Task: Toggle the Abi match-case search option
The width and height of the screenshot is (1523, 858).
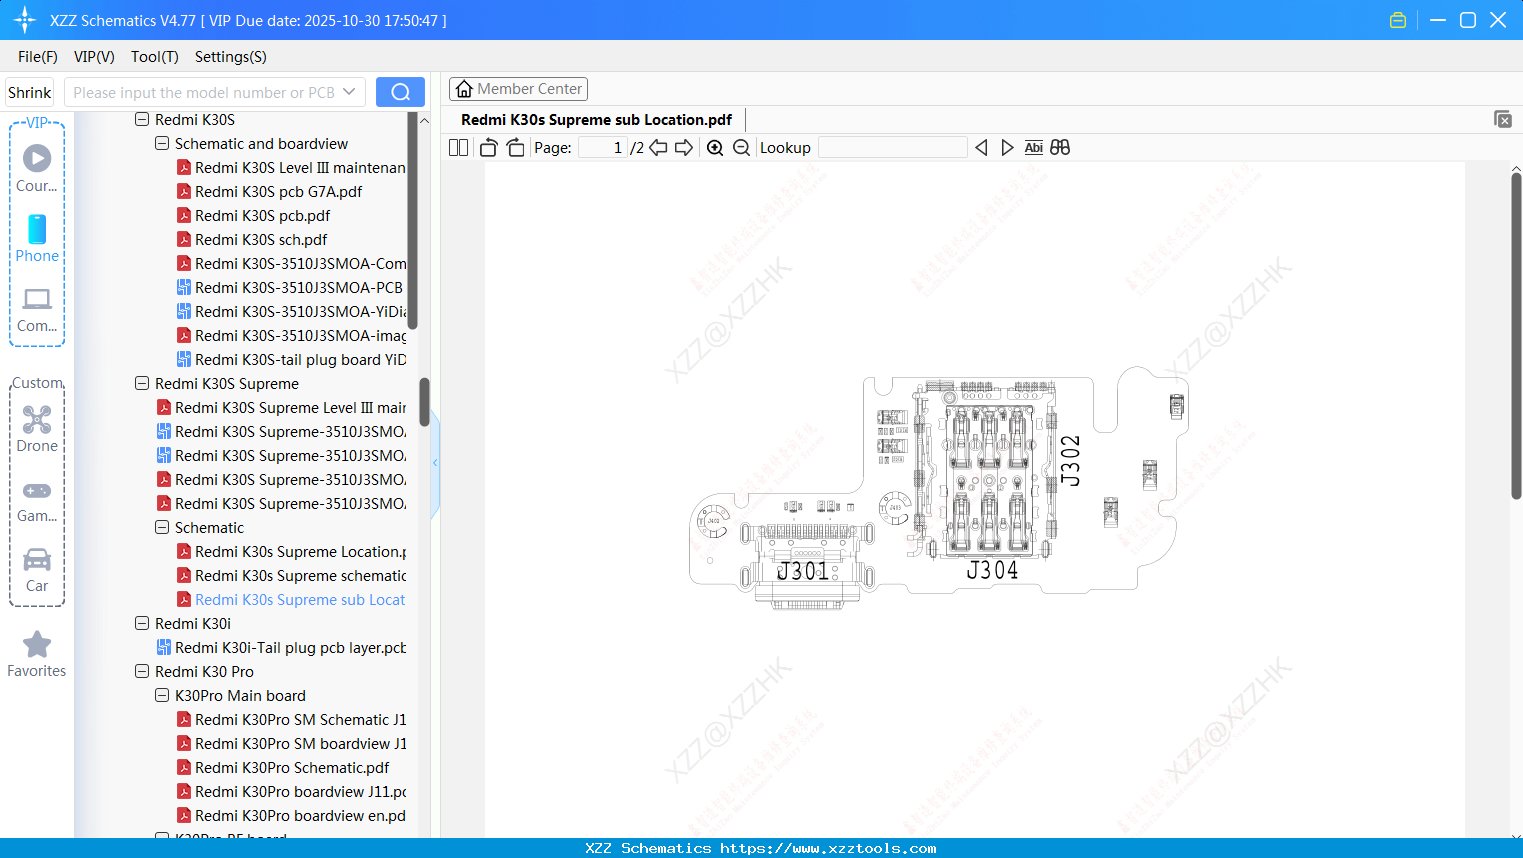Action: click(1033, 147)
